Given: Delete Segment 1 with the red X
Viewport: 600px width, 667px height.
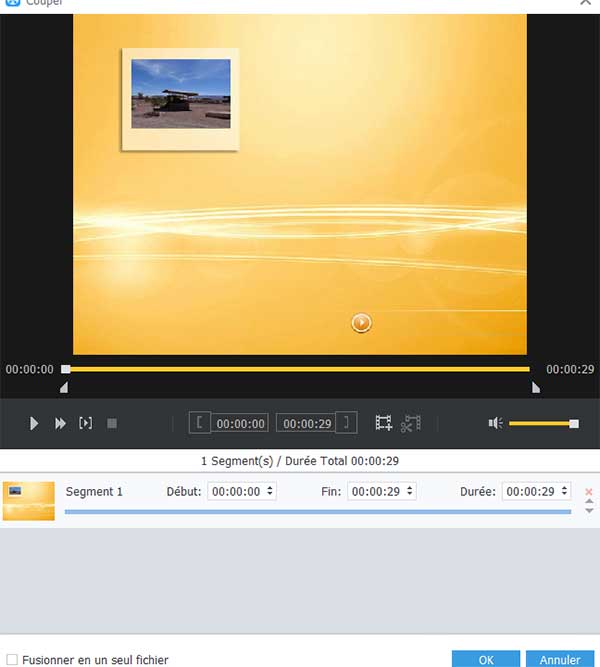Looking at the screenshot, I should pyautogui.click(x=588, y=492).
